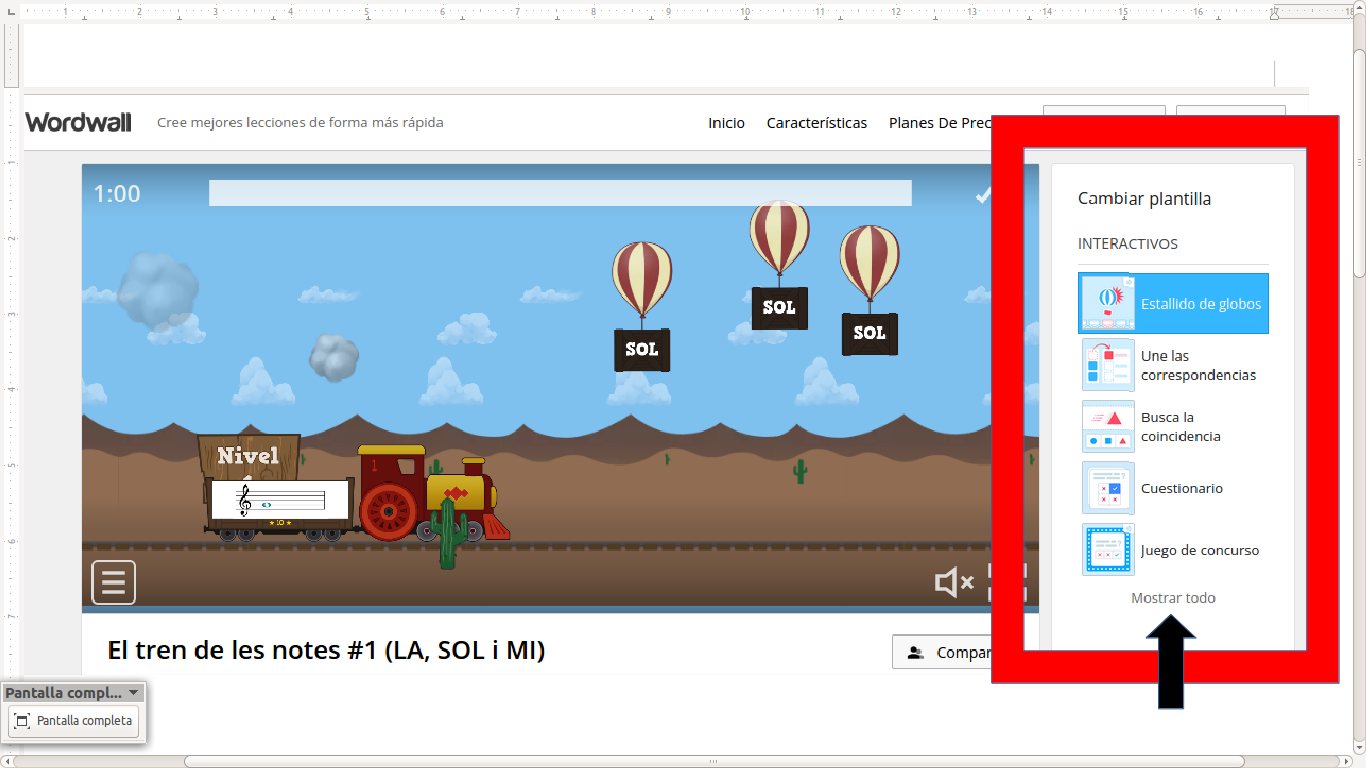1366x768 pixels.
Task: Select the Estallido de globos template
Action: (1173, 304)
